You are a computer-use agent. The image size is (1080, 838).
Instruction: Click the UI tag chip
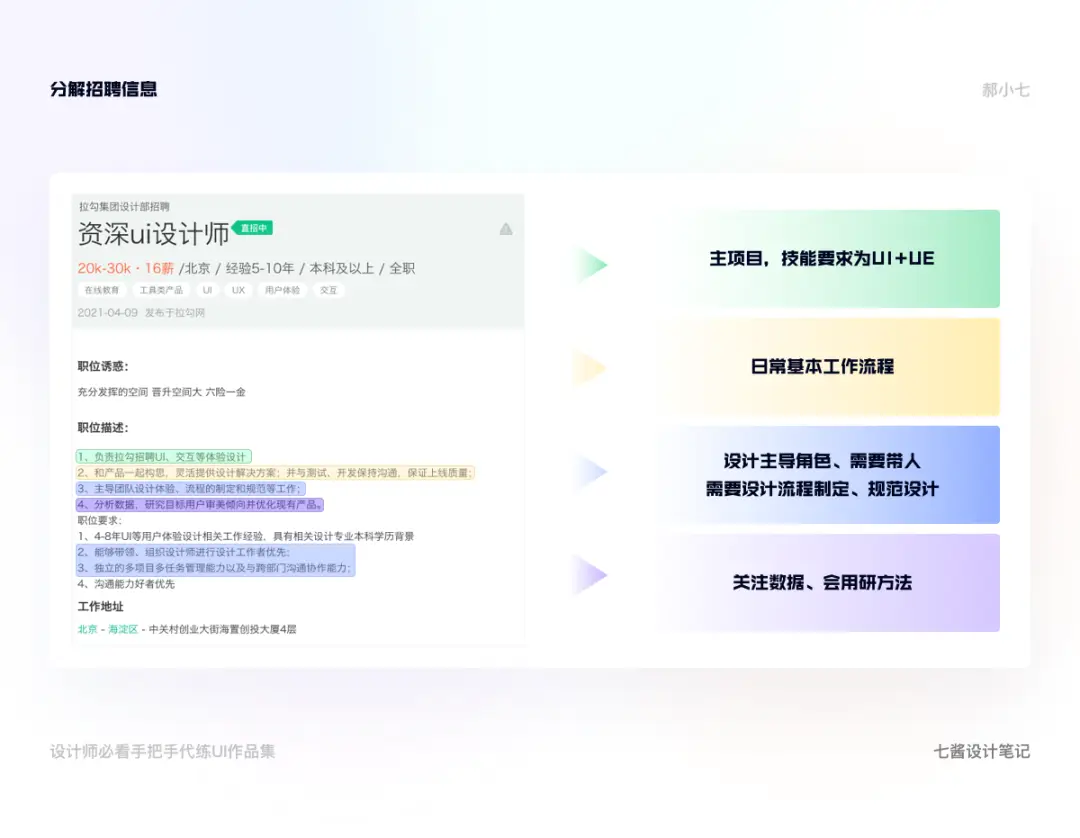[x=207, y=290]
